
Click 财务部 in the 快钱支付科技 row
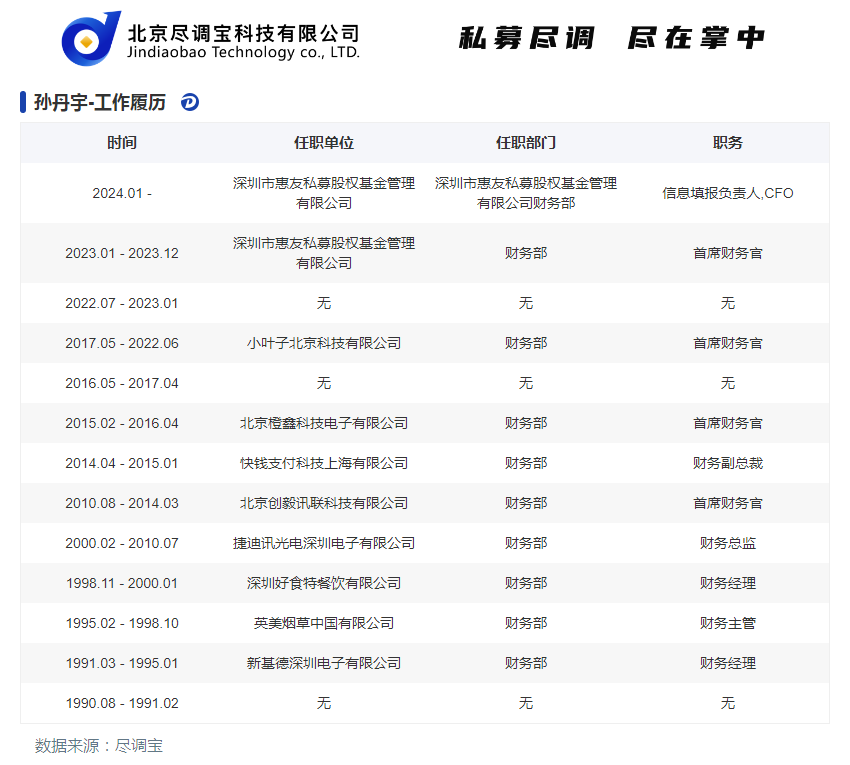pyautogui.click(x=526, y=464)
